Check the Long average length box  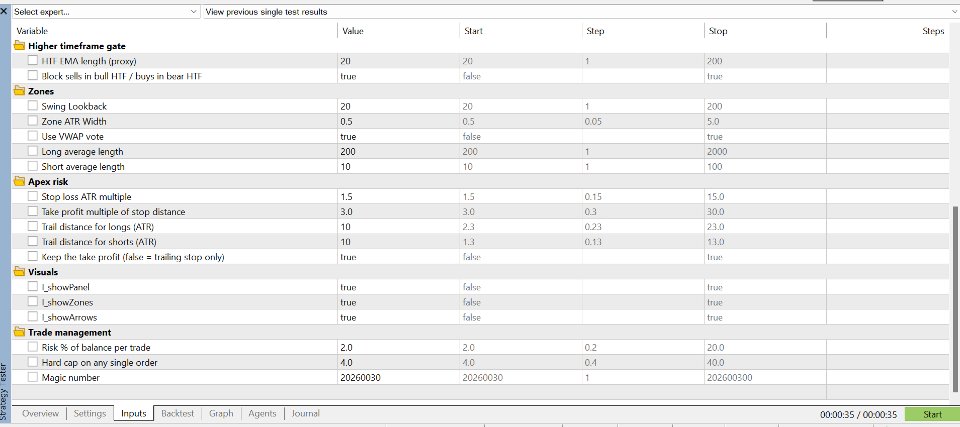tap(32, 151)
